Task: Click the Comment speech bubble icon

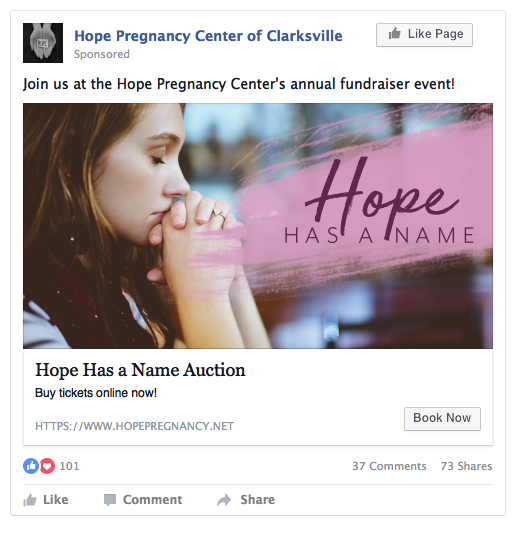Action: 110,500
